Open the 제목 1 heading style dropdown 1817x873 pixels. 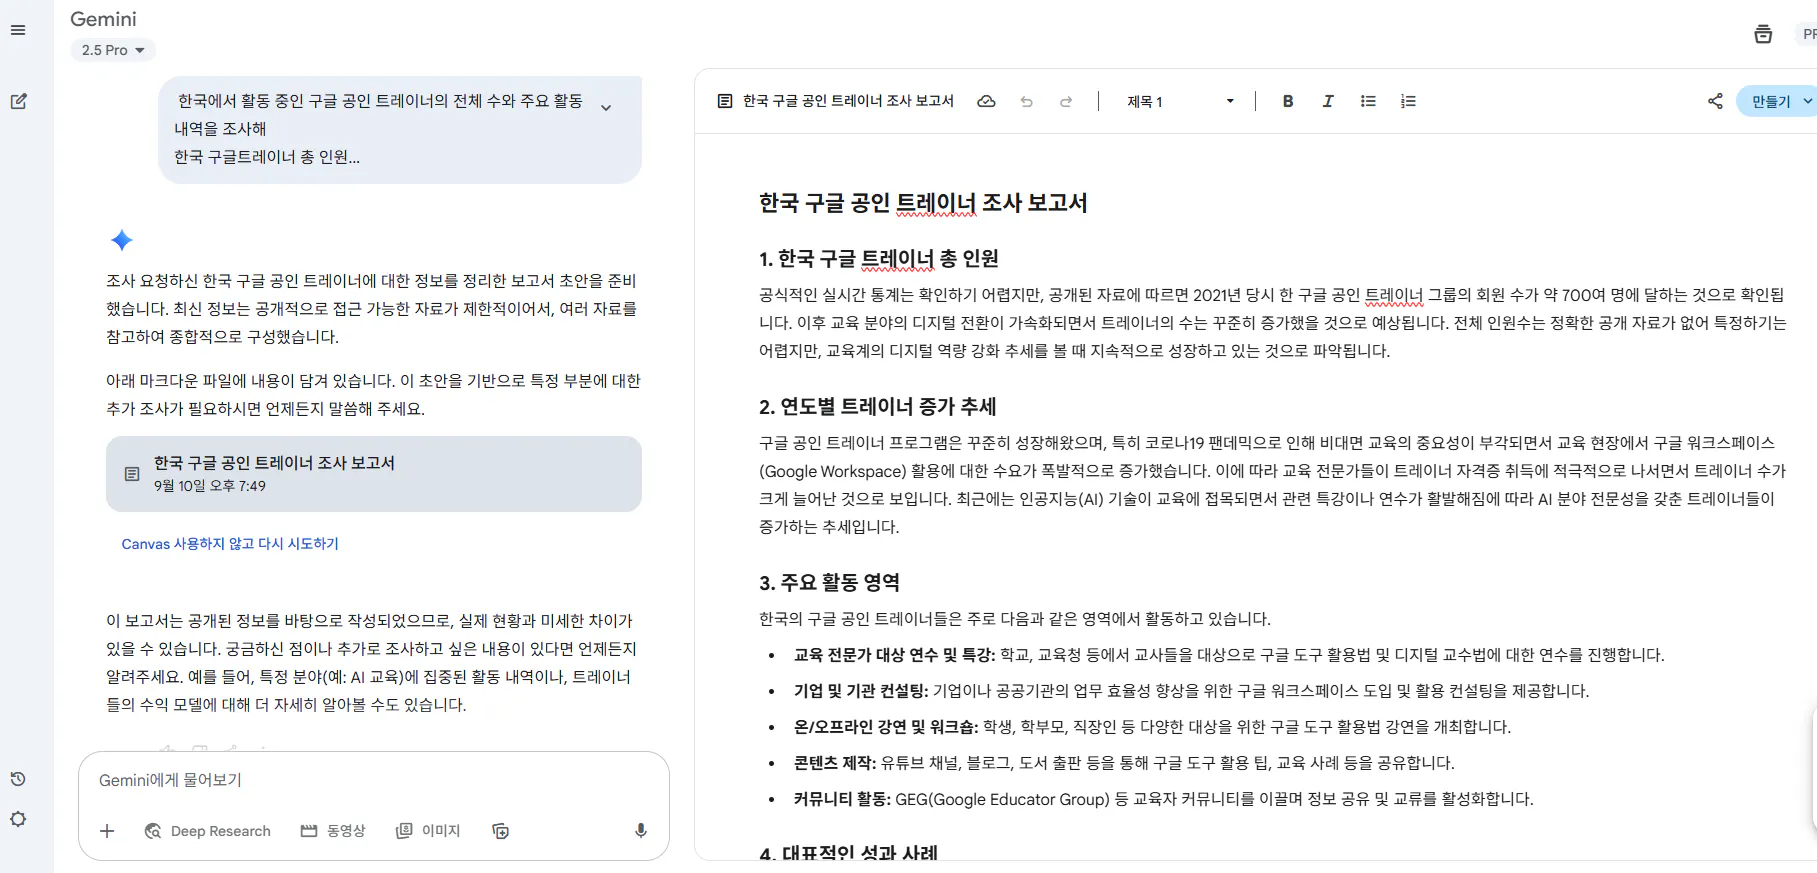point(1180,101)
